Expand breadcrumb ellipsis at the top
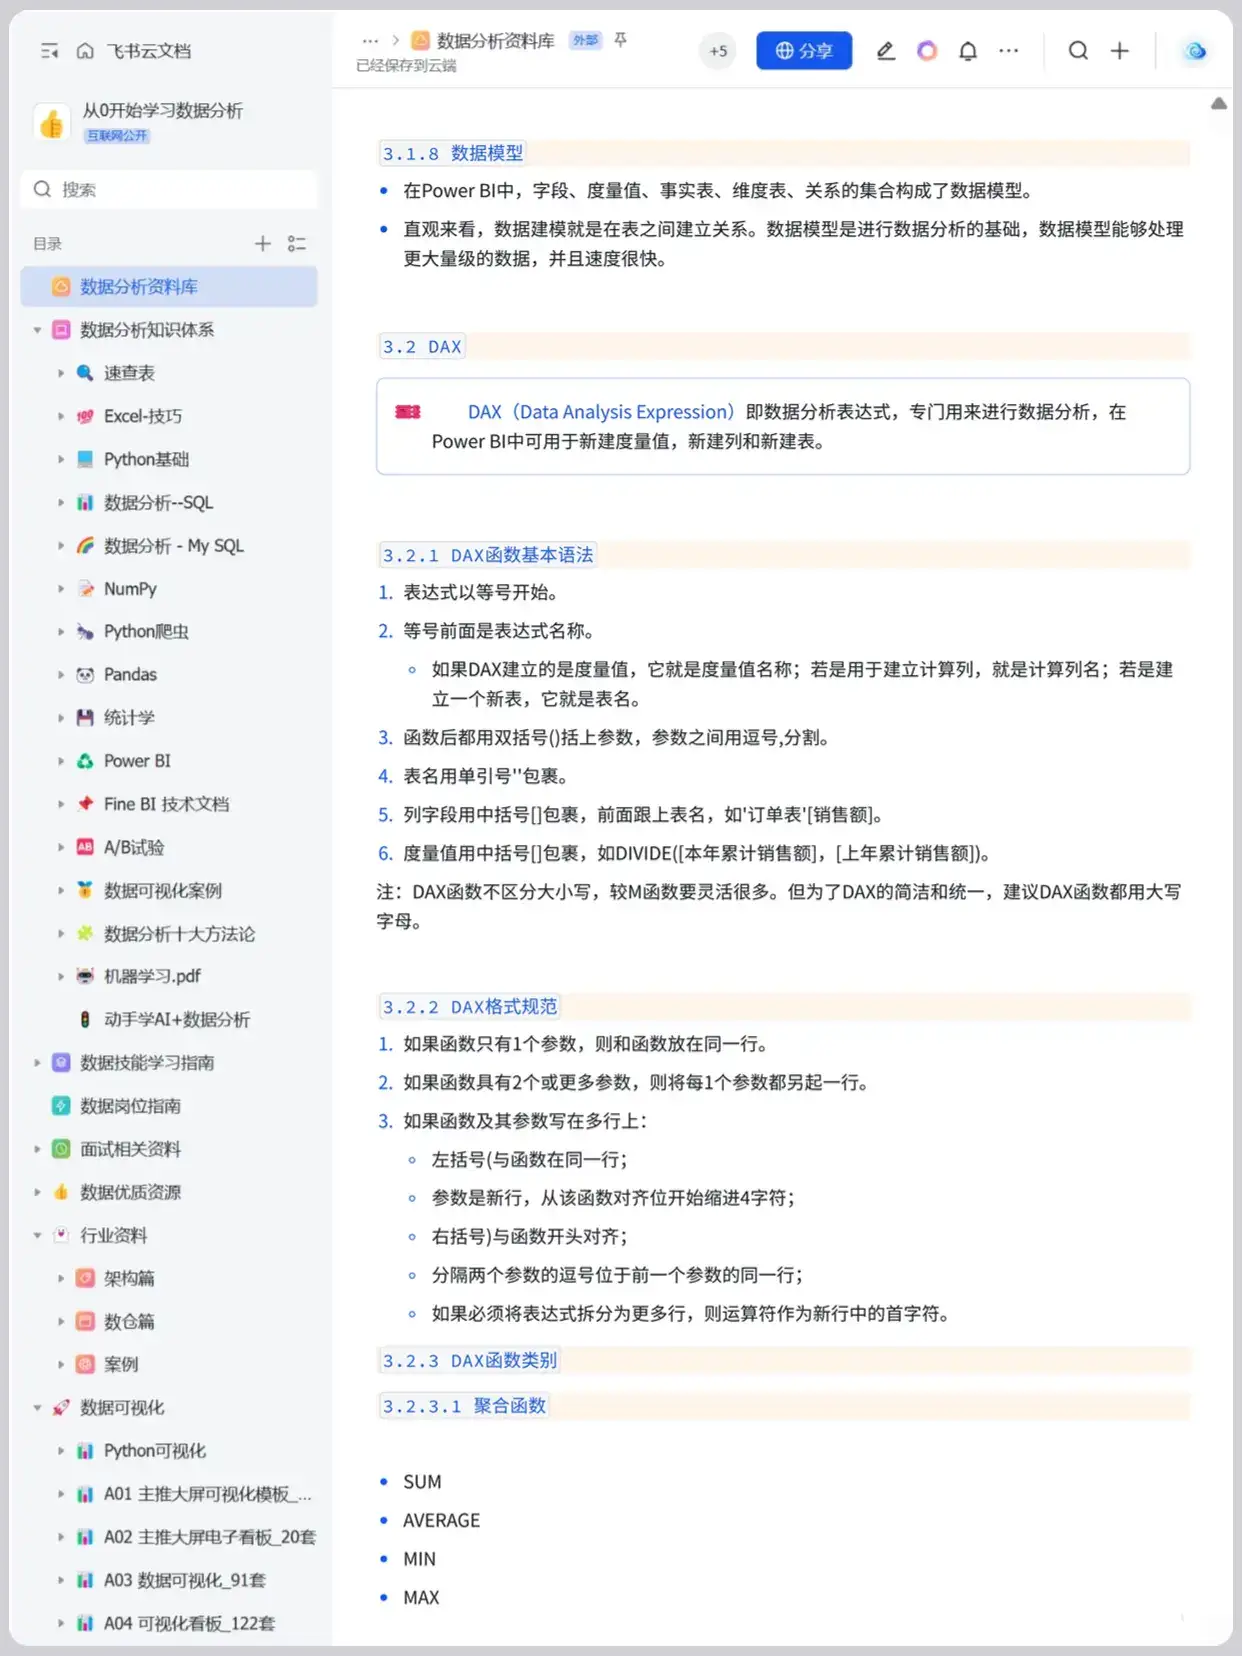The height and width of the screenshot is (1656, 1242). pos(370,41)
